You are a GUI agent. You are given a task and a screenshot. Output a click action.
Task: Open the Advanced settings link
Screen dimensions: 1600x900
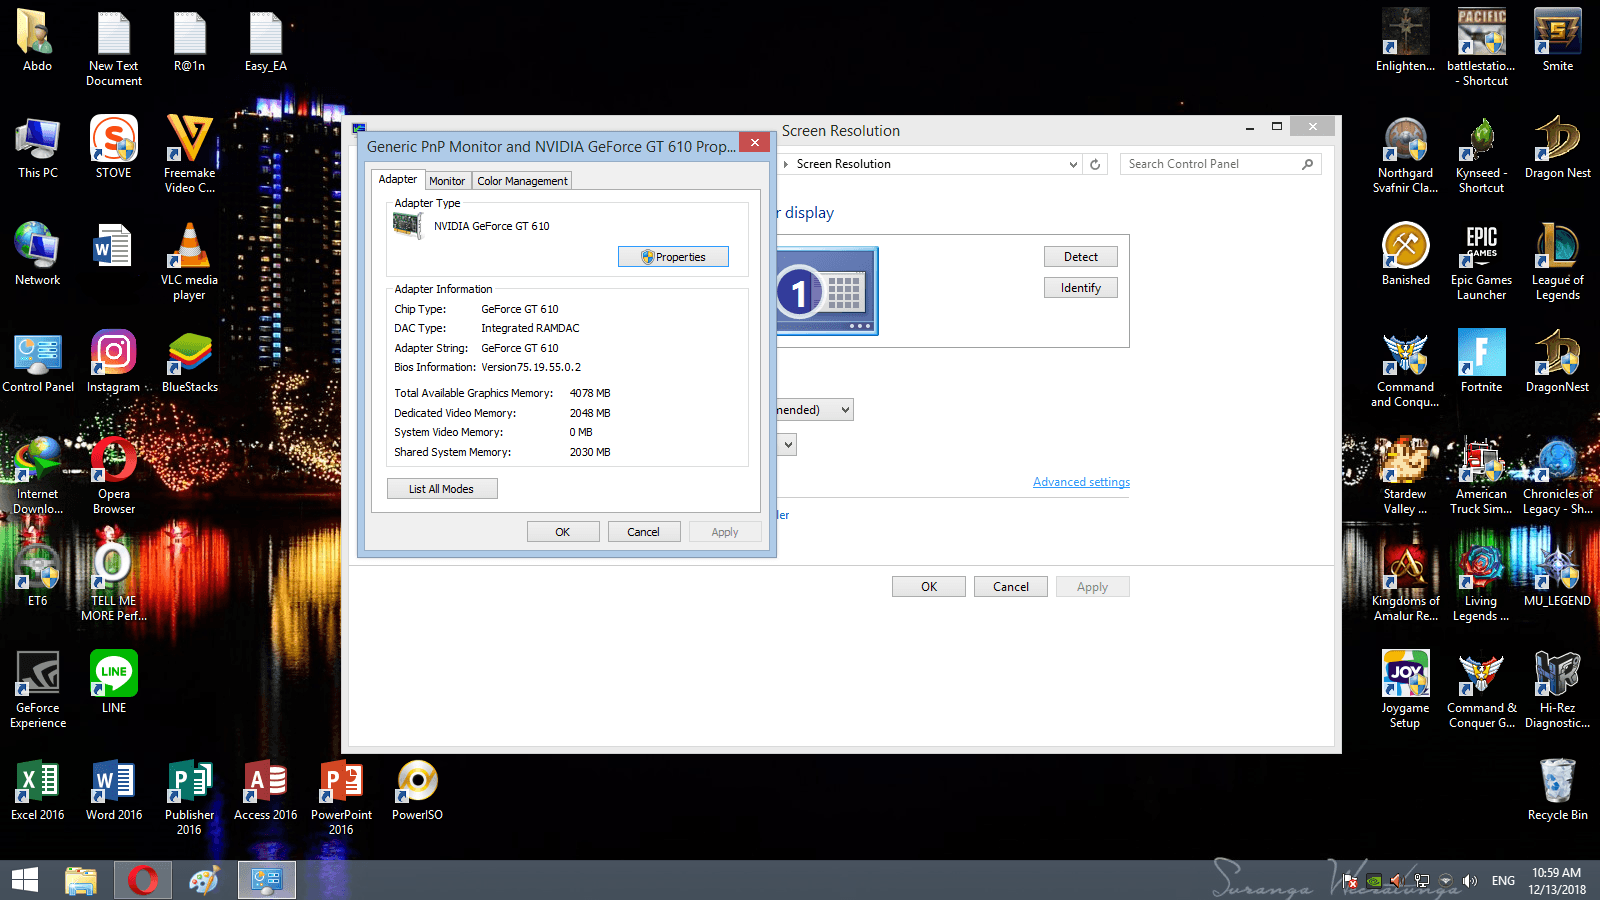(1081, 482)
